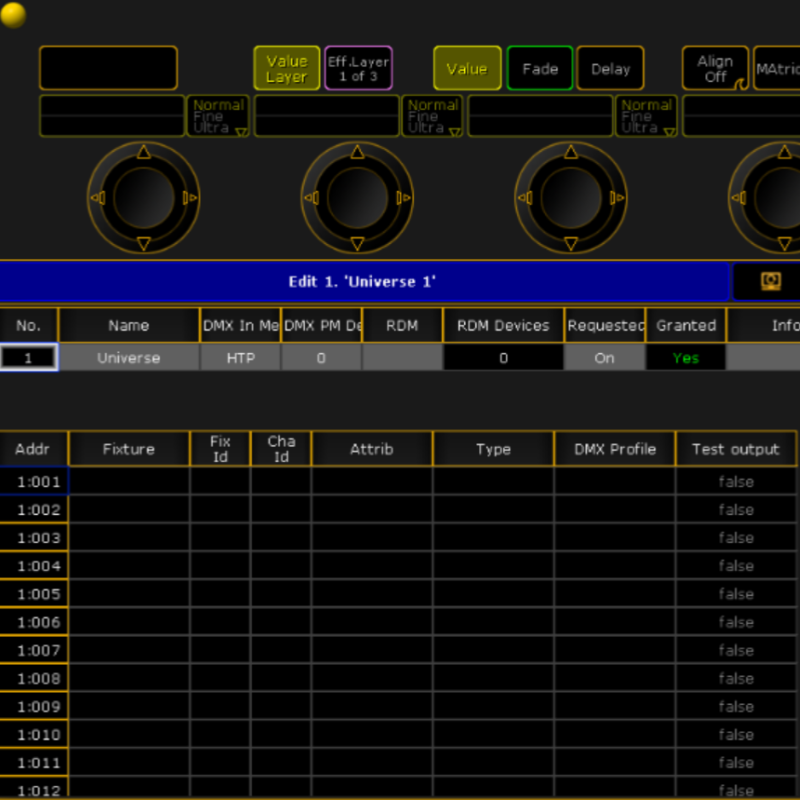This screenshot has width=800, height=800.
Task: Click the yellow ball icon in top-left corner
Action: (14, 14)
